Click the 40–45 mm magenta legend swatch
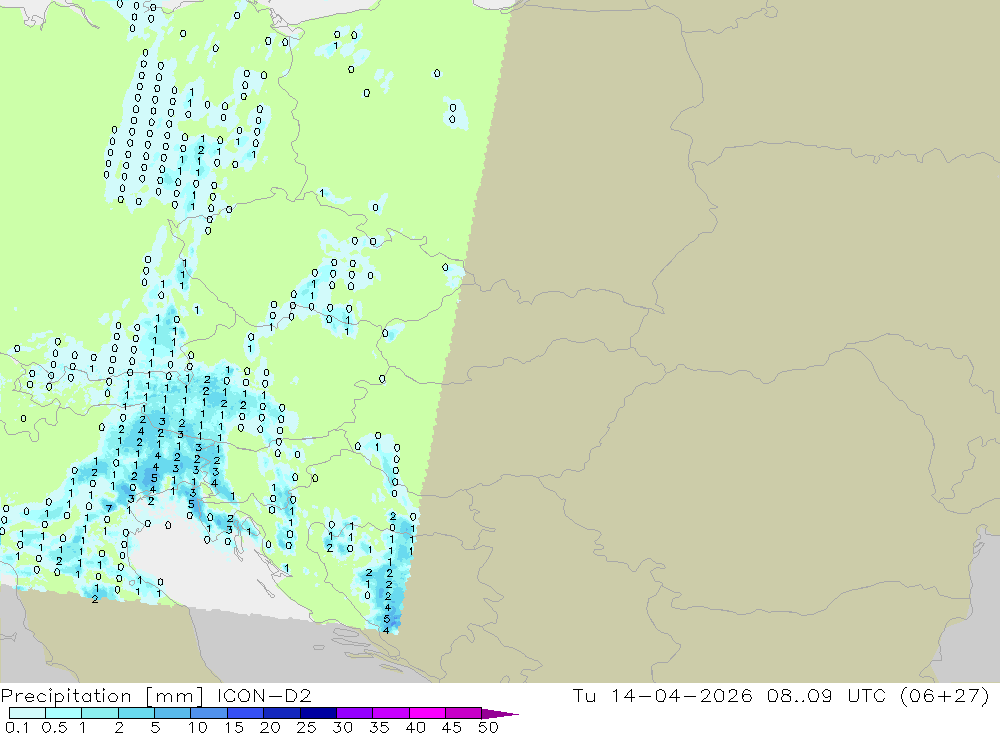 click(x=427, y=713)
